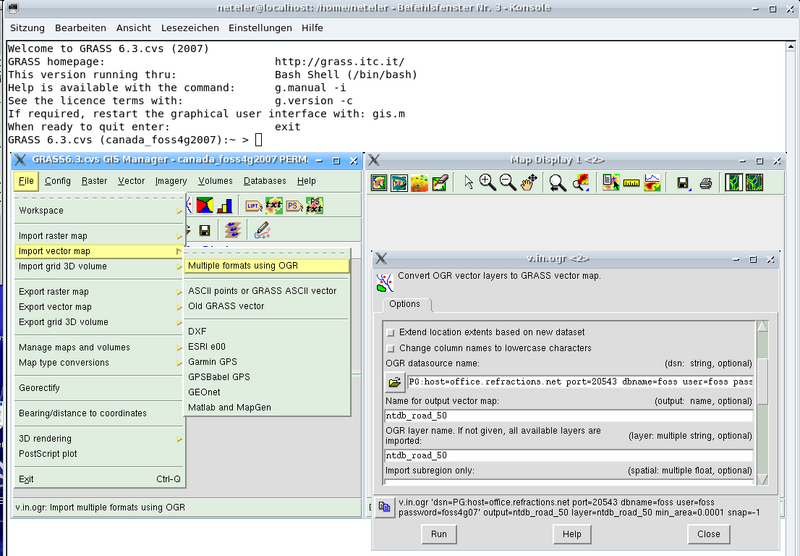The height and width of the screenshot is (556, 800).
Task: Toggle Change column names to lowercase
Action: (390, 348)
